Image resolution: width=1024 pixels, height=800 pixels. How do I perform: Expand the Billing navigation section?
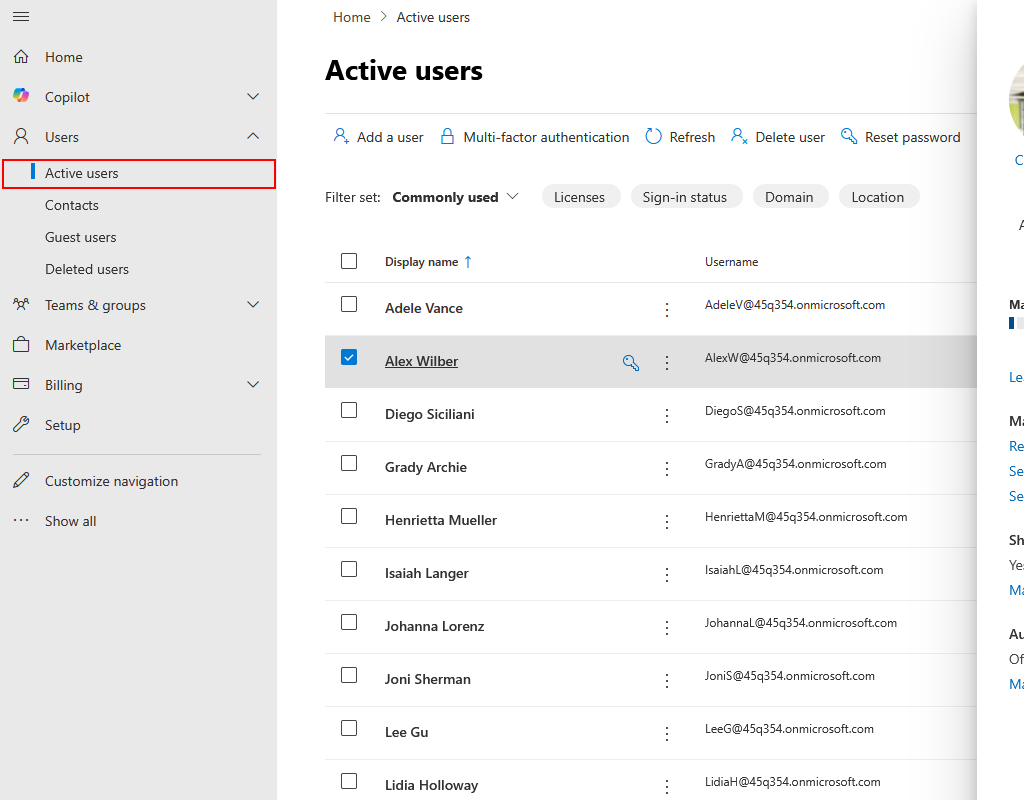pos(253,385)
